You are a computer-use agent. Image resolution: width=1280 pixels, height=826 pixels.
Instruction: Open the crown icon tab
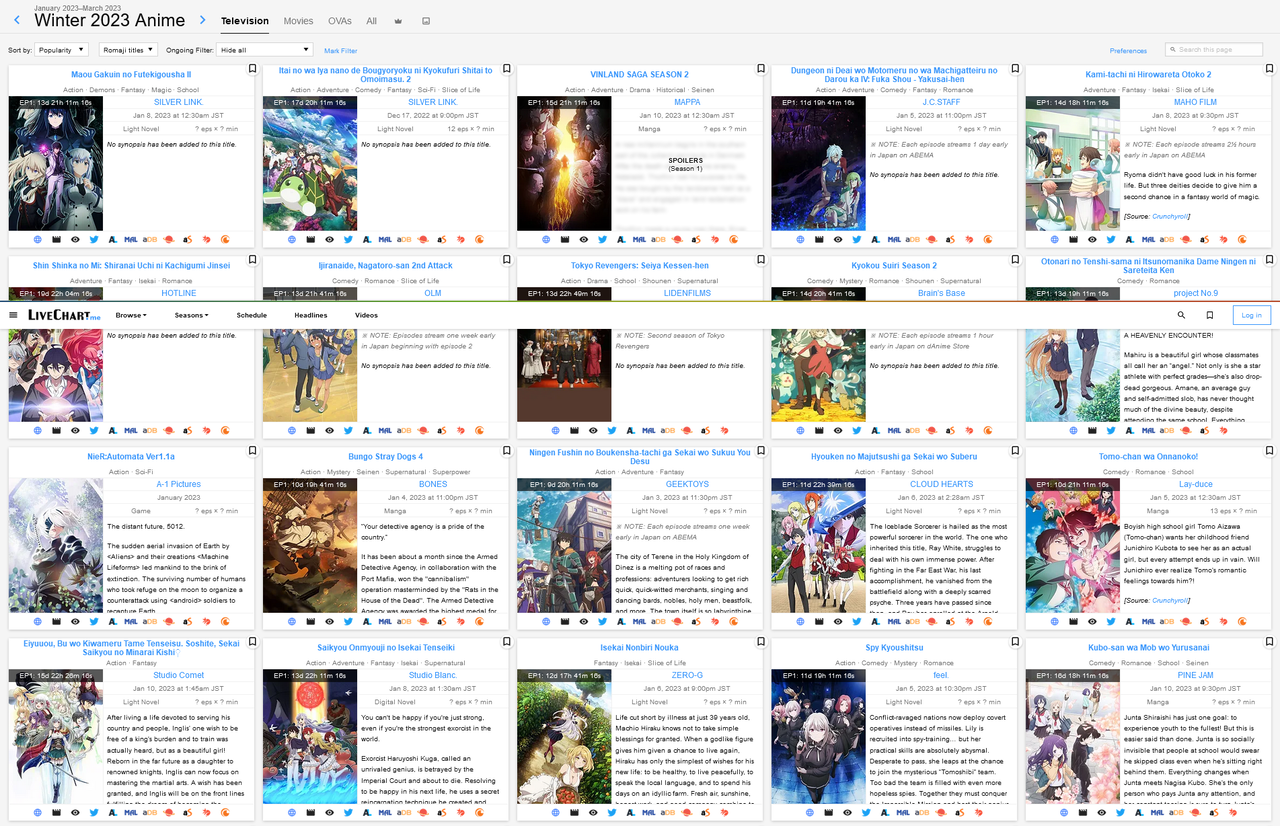(x=399, y=21)
